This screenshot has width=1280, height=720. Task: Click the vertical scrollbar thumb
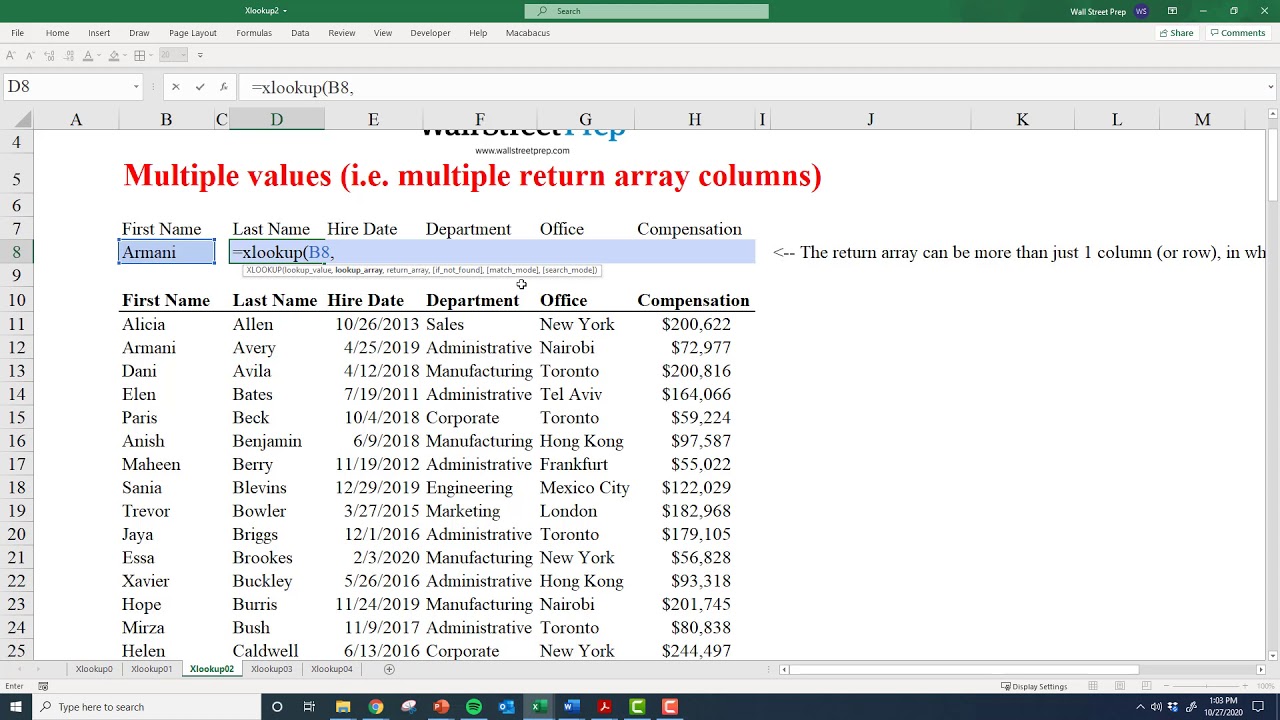(x=1272, y=165)
